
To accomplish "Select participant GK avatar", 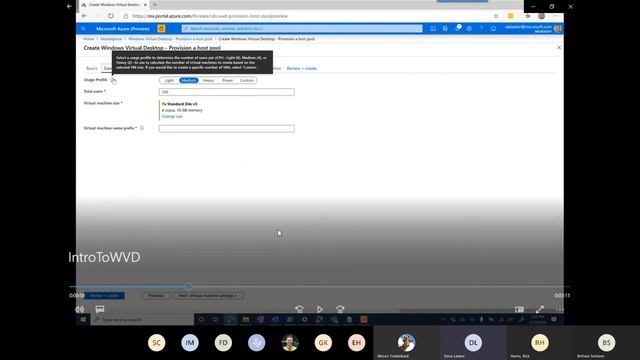I will (323, 343).
